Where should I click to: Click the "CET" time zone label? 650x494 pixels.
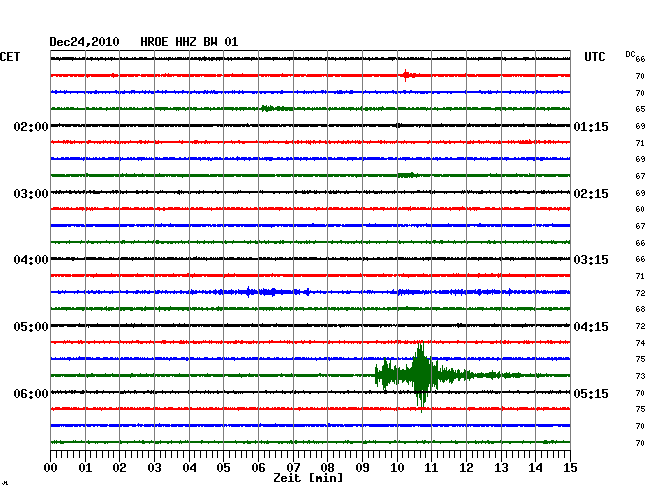(10, 57)
